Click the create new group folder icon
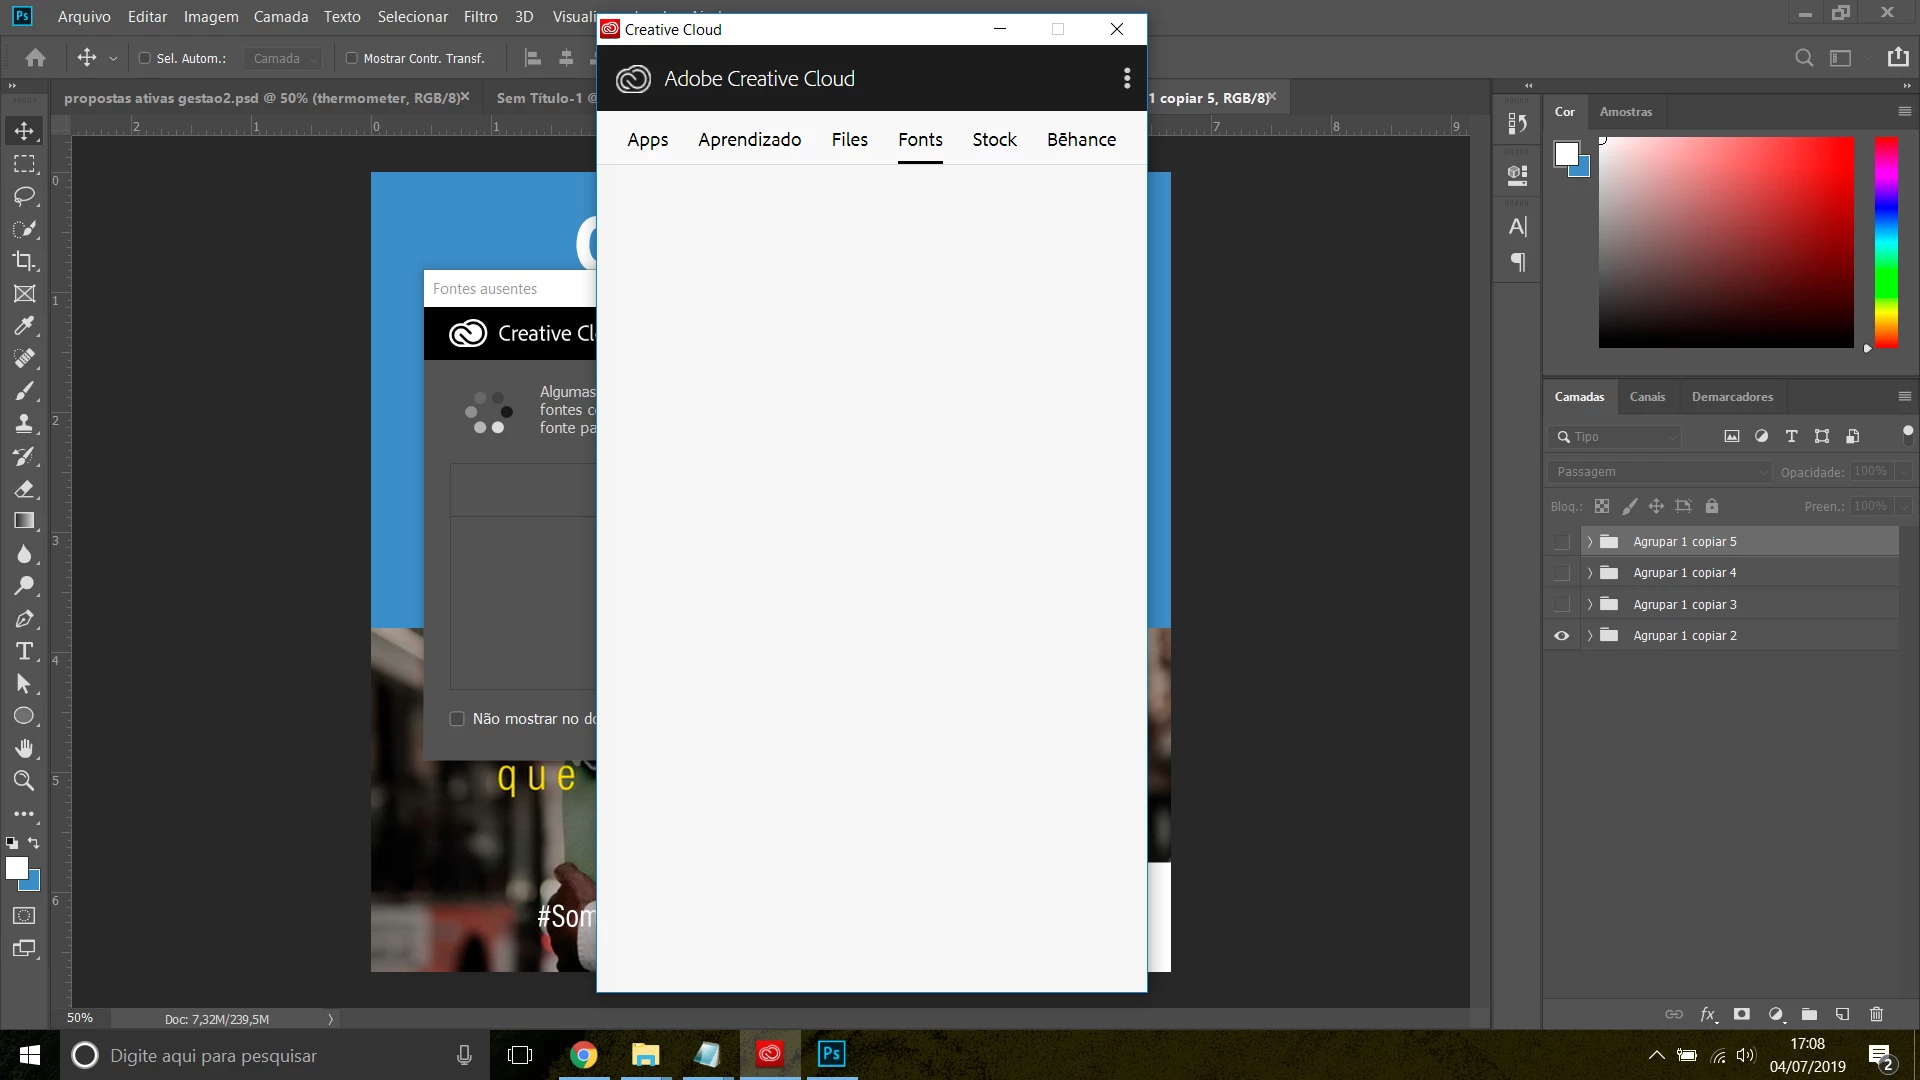This screenshot has height=1080, width=1920. 1809,1014
